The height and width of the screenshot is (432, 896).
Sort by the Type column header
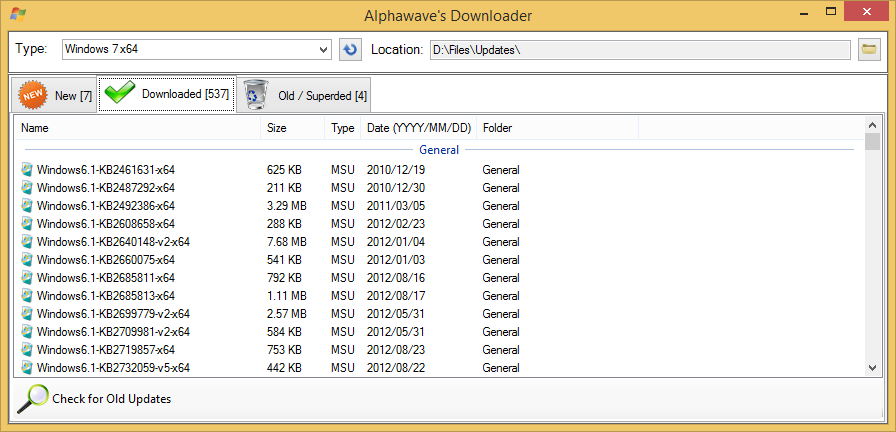point(343,128)
